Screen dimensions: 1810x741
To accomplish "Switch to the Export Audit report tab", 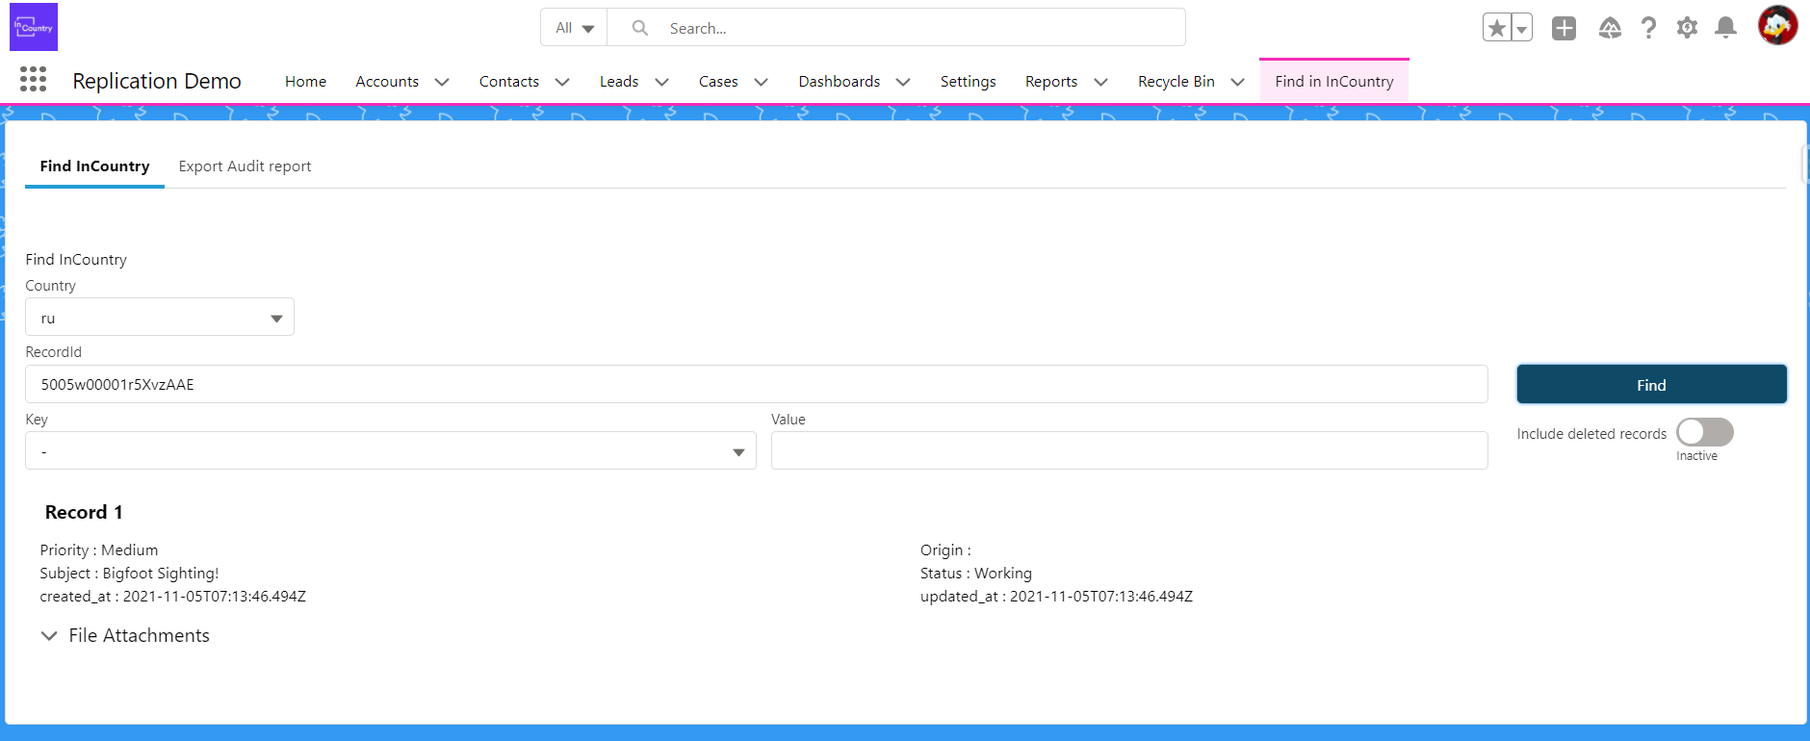I will [x=245, y=166].
